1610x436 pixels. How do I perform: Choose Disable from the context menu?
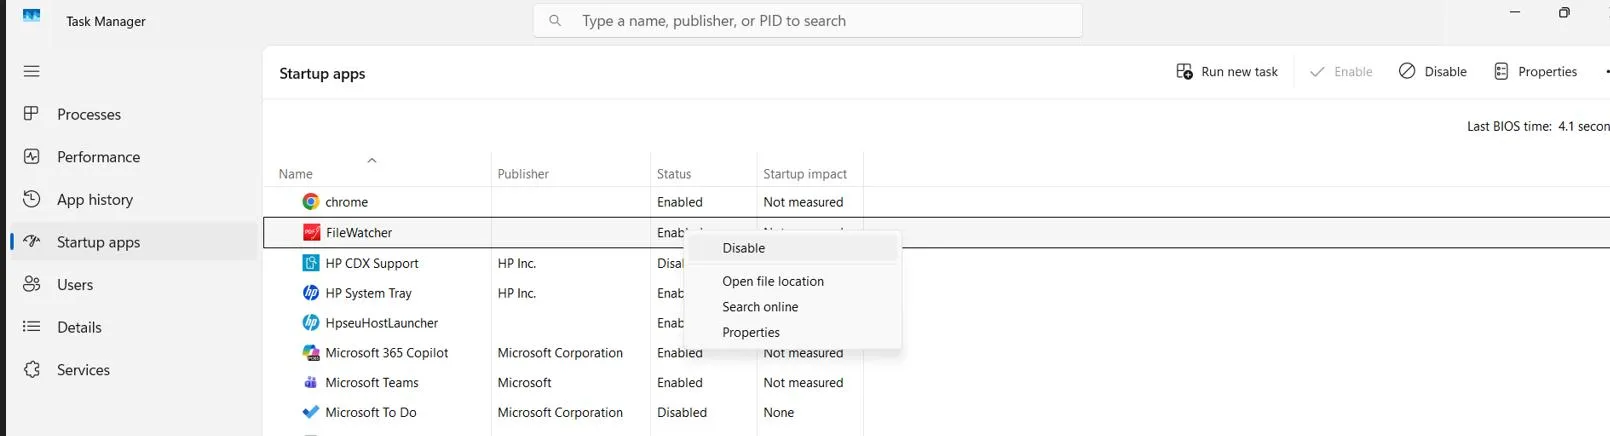click(793, 248)
